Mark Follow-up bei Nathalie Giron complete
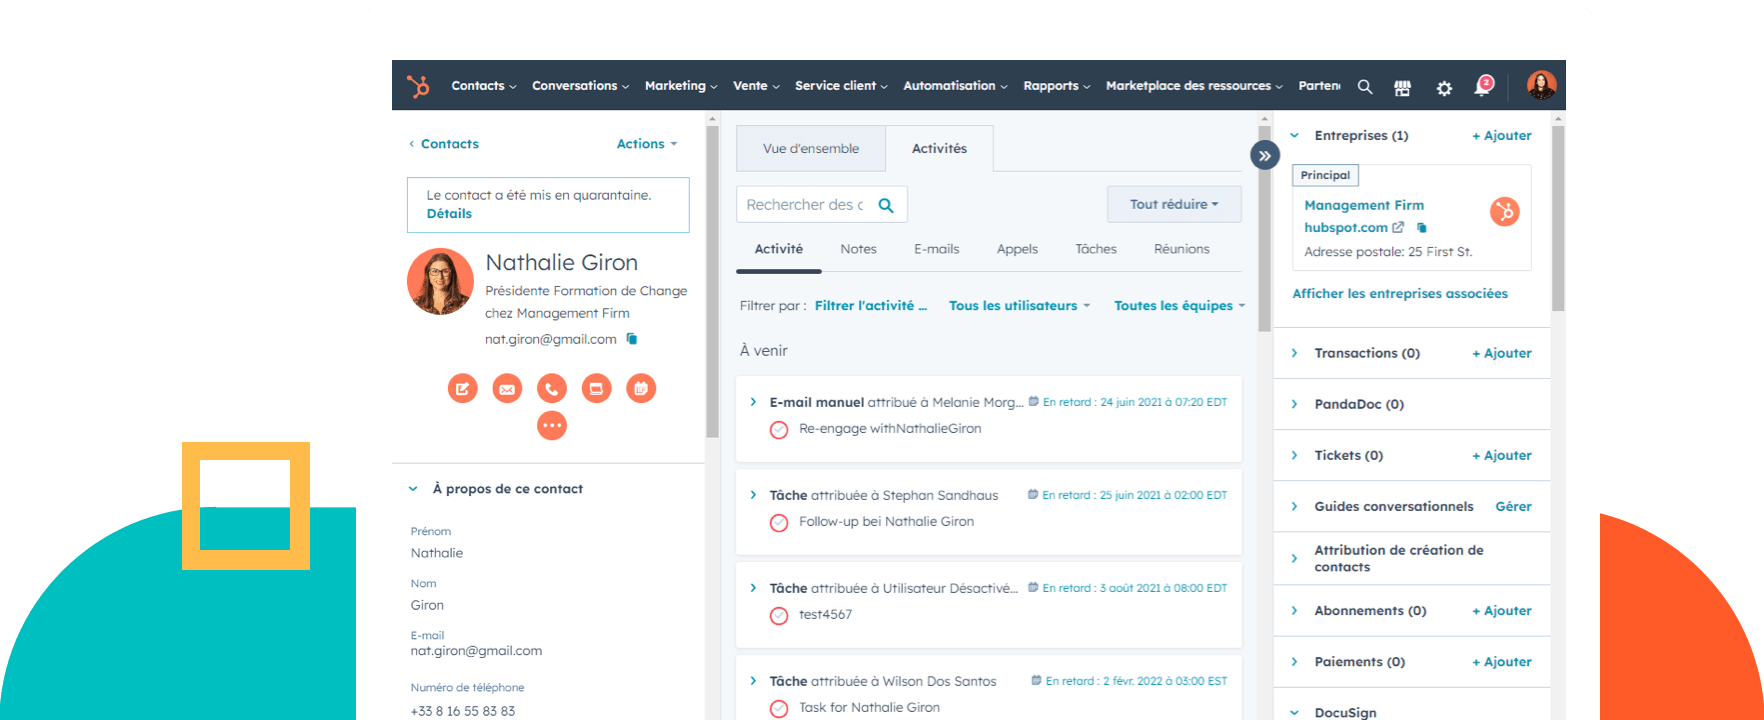Viewport: 1764px width, 720px height. (x=779, y=523)
